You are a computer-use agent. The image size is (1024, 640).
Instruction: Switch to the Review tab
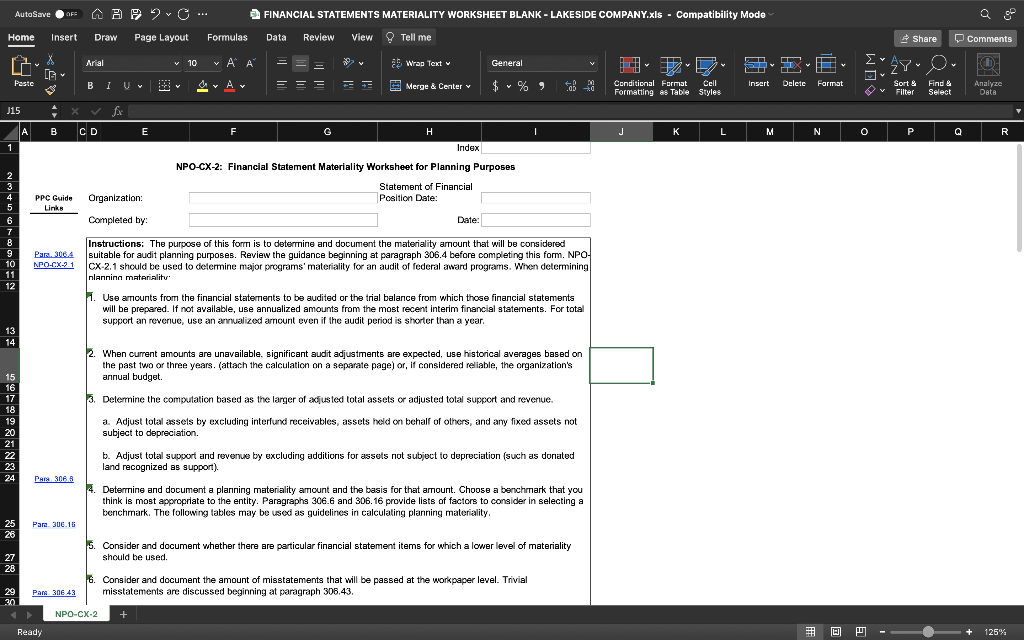click(319, 37)
